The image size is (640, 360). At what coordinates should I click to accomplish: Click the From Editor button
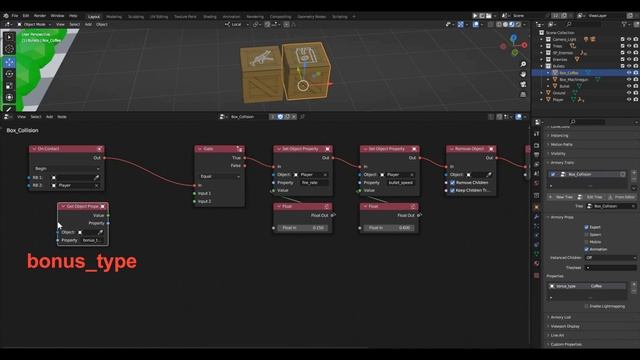click(621, 197)
